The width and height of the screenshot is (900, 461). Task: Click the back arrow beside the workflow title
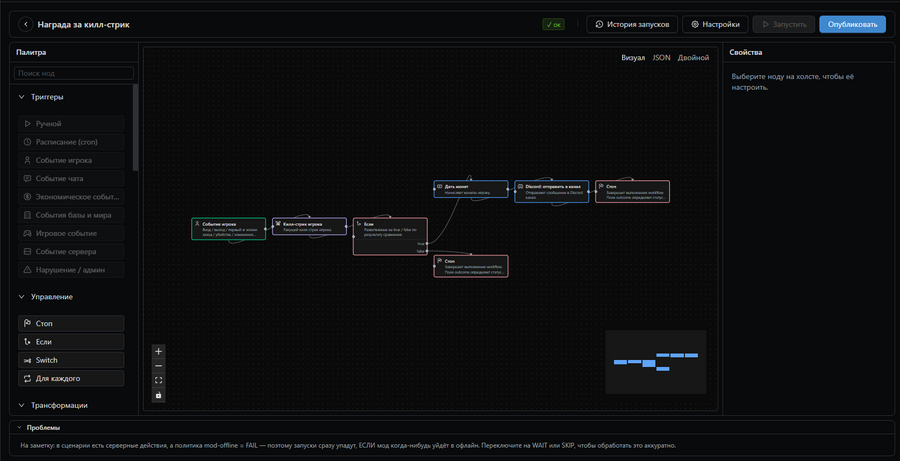point(26,25)
